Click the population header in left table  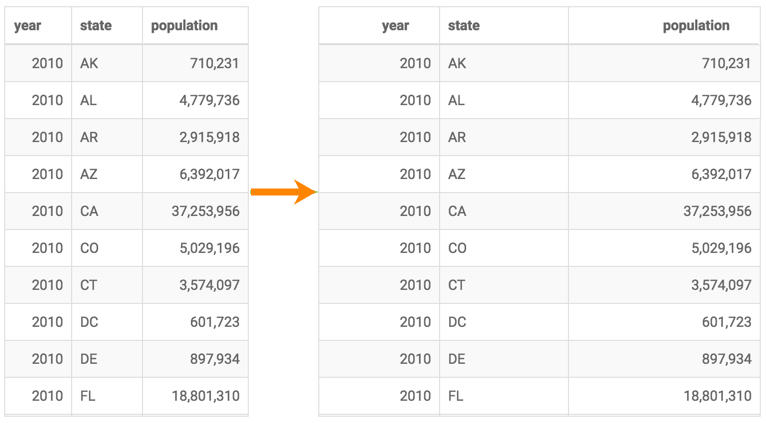pos(184,26)
